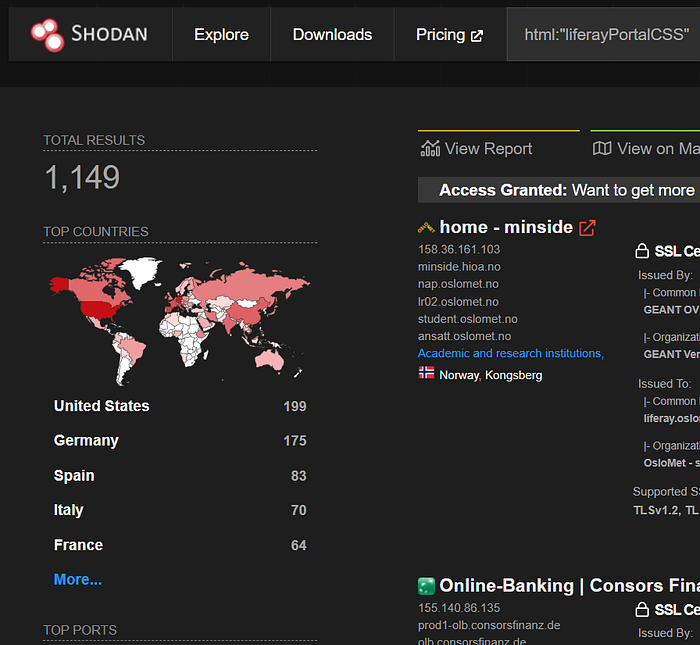Image resolution: width=700 pixels, height=645 pixels.
Task: Open the home - minside result title
Action: [506, 227]
